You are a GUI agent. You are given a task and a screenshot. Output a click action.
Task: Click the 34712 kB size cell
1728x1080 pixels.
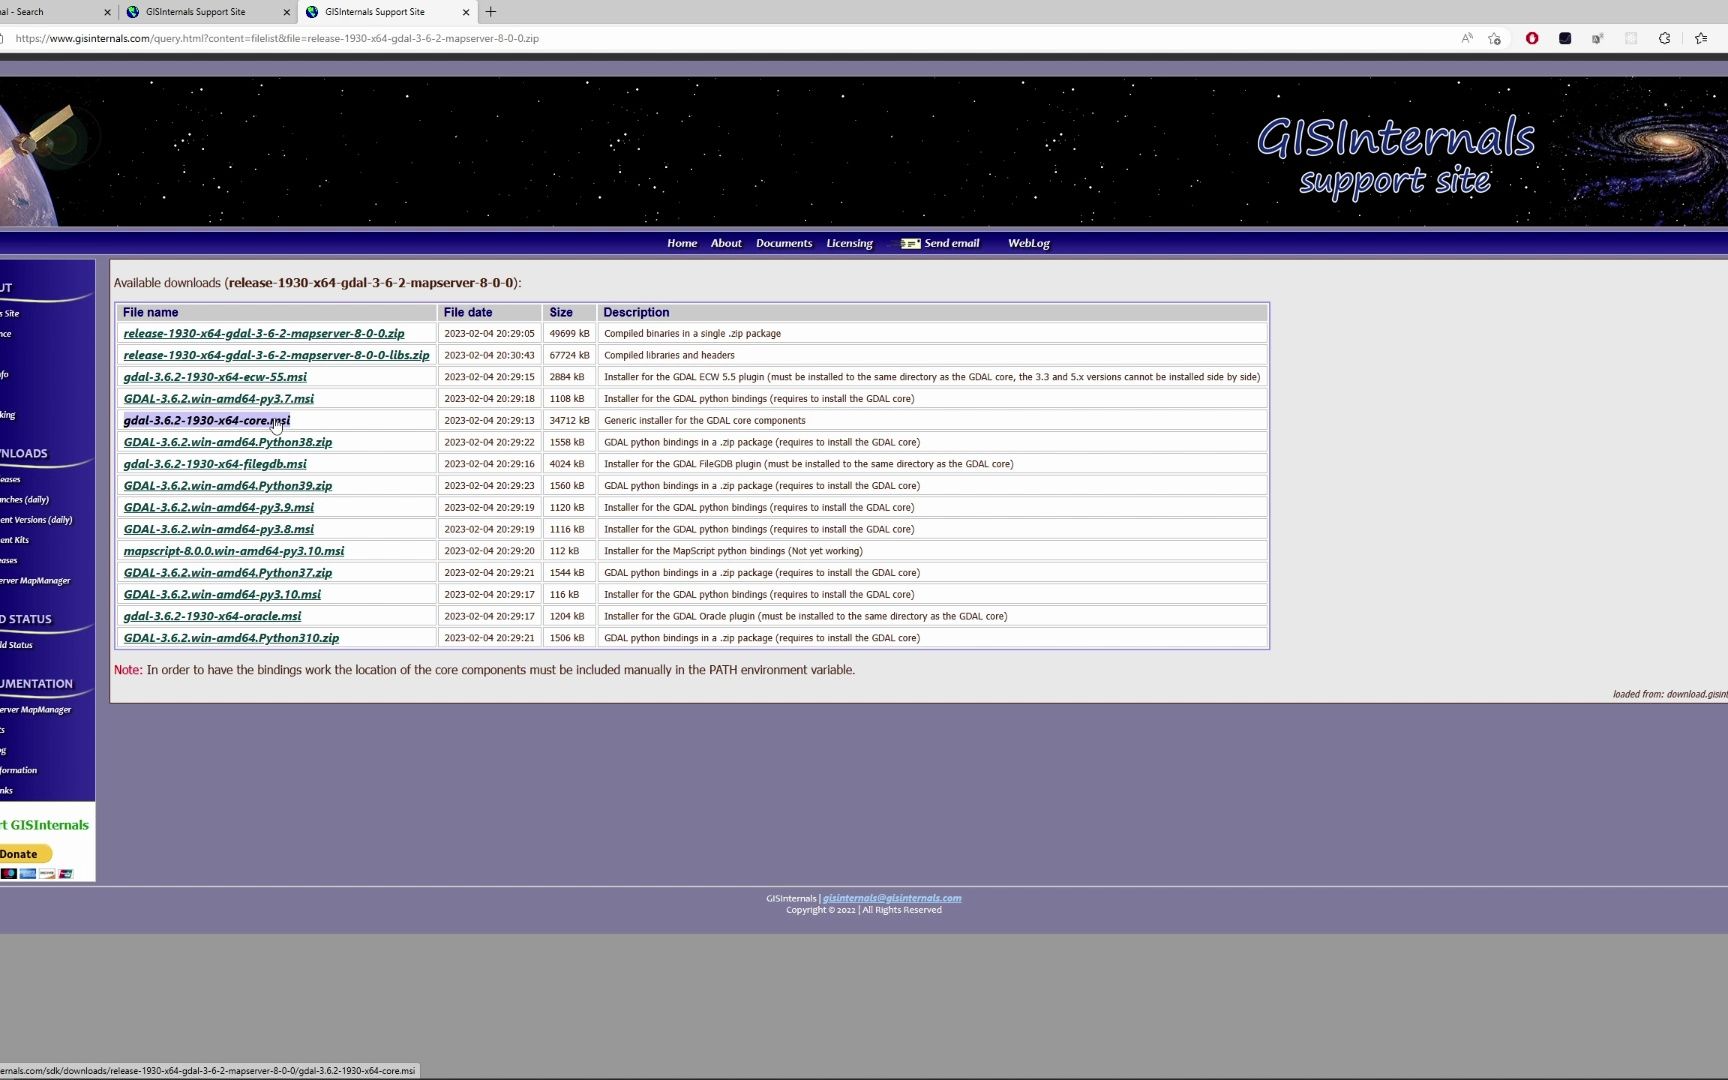point(569,420)
